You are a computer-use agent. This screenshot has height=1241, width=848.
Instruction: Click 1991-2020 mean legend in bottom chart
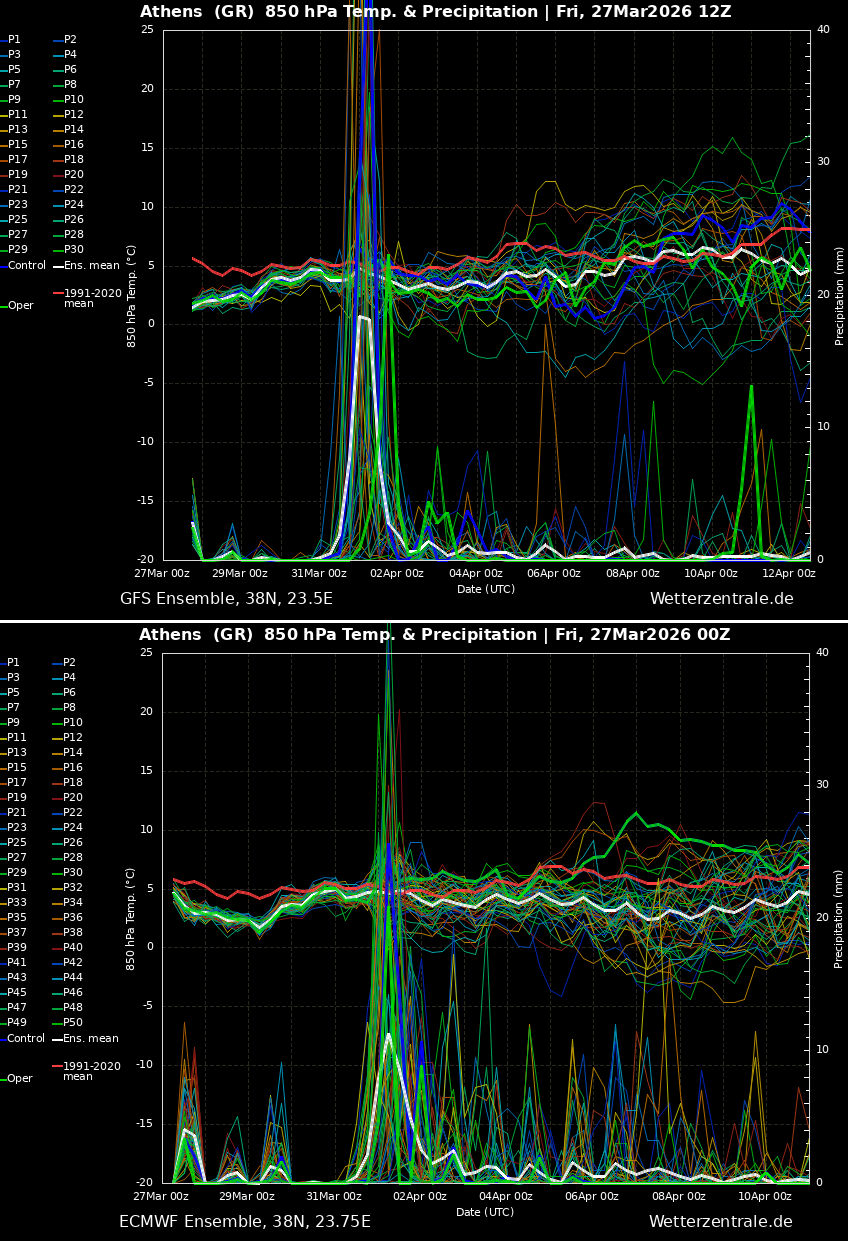click(91, 1071)
